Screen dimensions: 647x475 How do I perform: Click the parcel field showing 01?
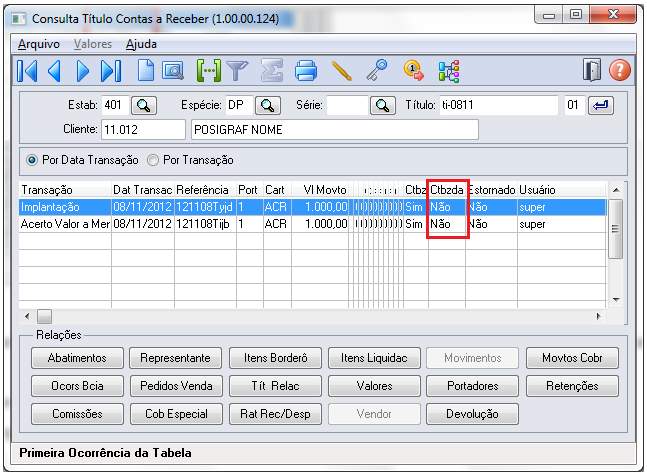pyautogui.click(x=574, y=105)
